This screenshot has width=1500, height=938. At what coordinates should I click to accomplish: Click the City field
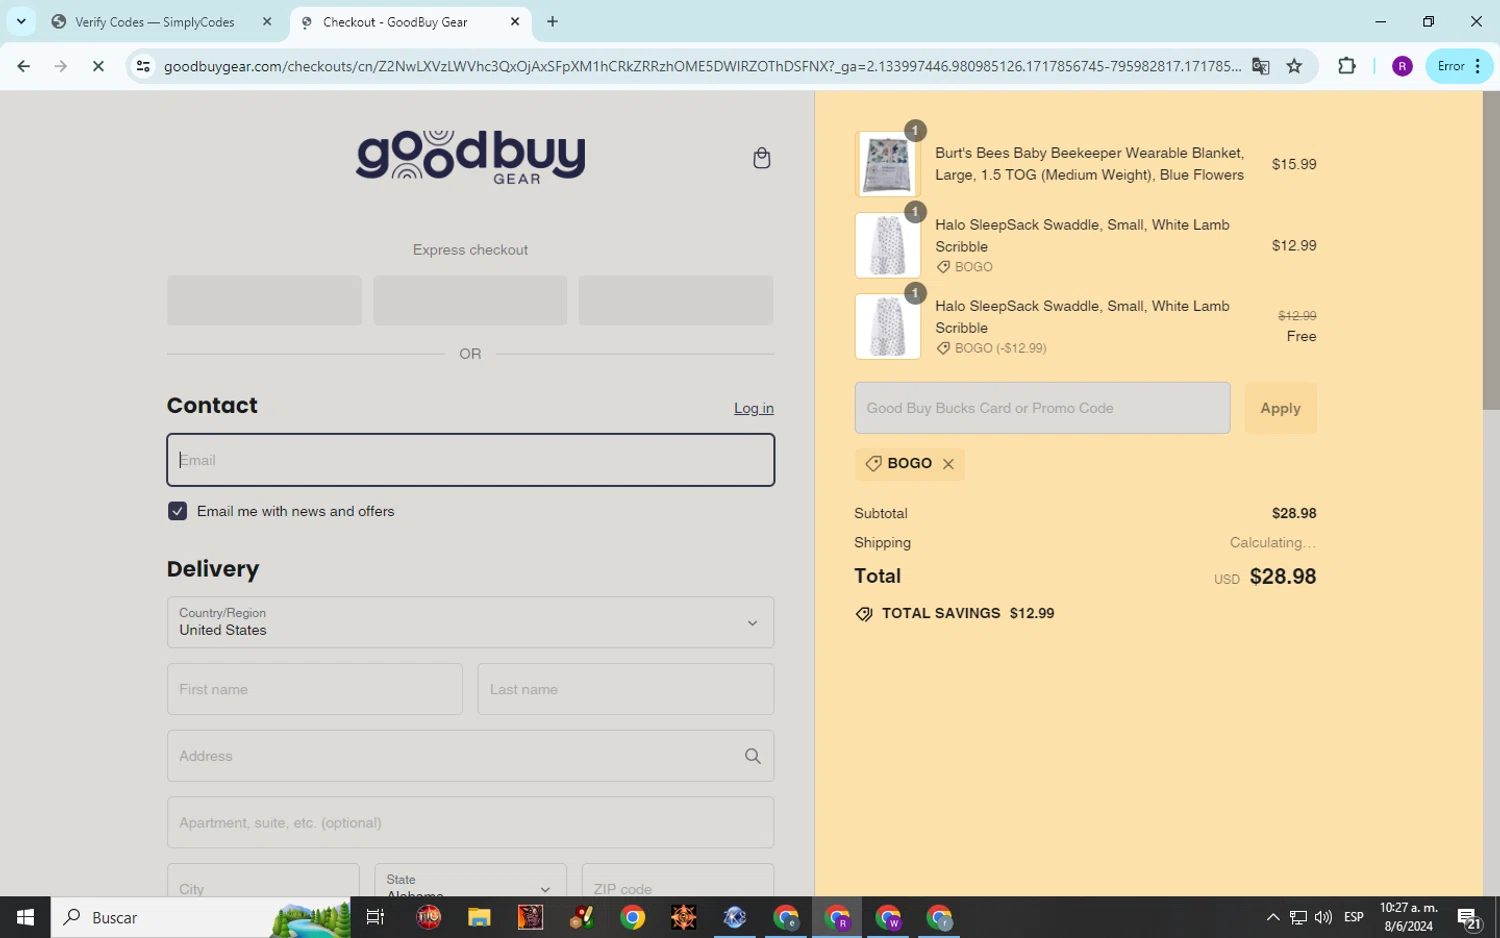tap(263, 881)
